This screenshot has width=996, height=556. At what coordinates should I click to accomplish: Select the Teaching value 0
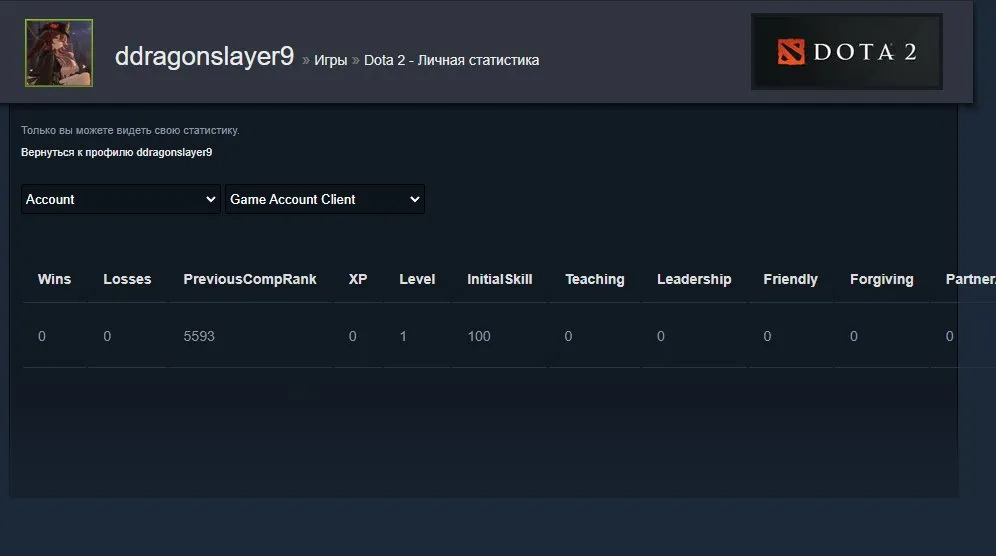(x=569, y=336)
